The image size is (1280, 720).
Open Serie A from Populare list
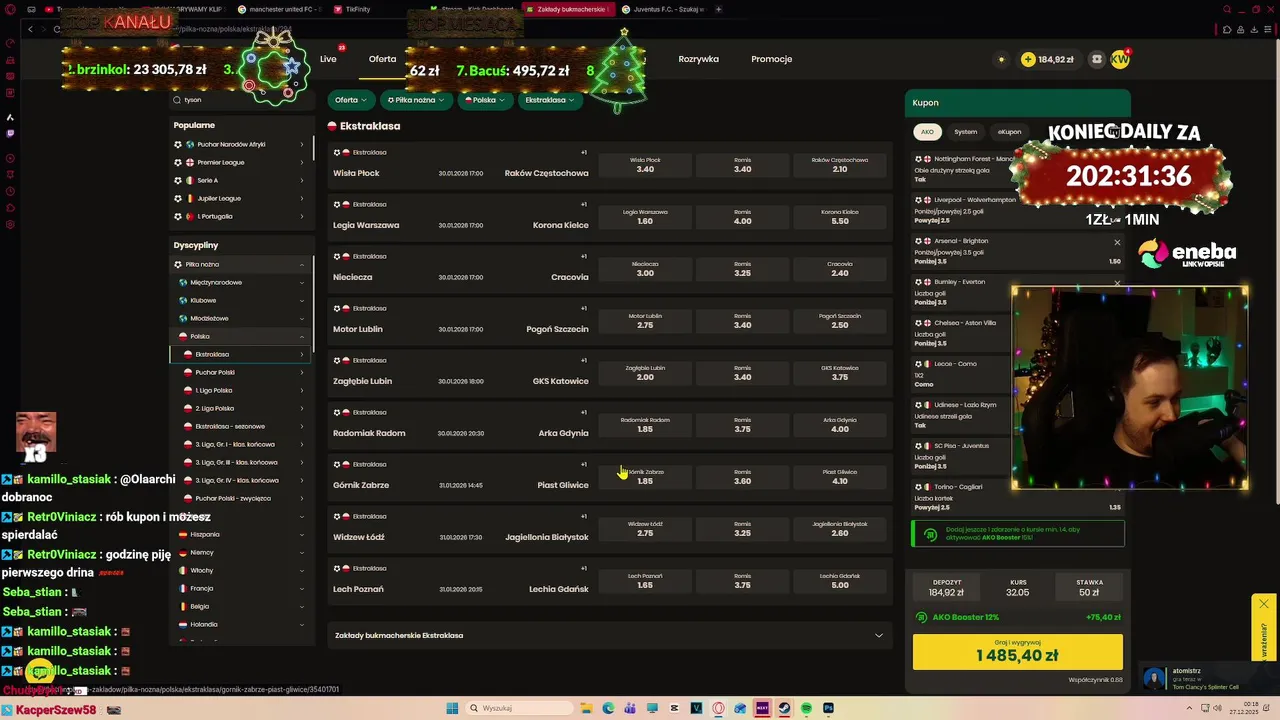[x=241, y=180]
